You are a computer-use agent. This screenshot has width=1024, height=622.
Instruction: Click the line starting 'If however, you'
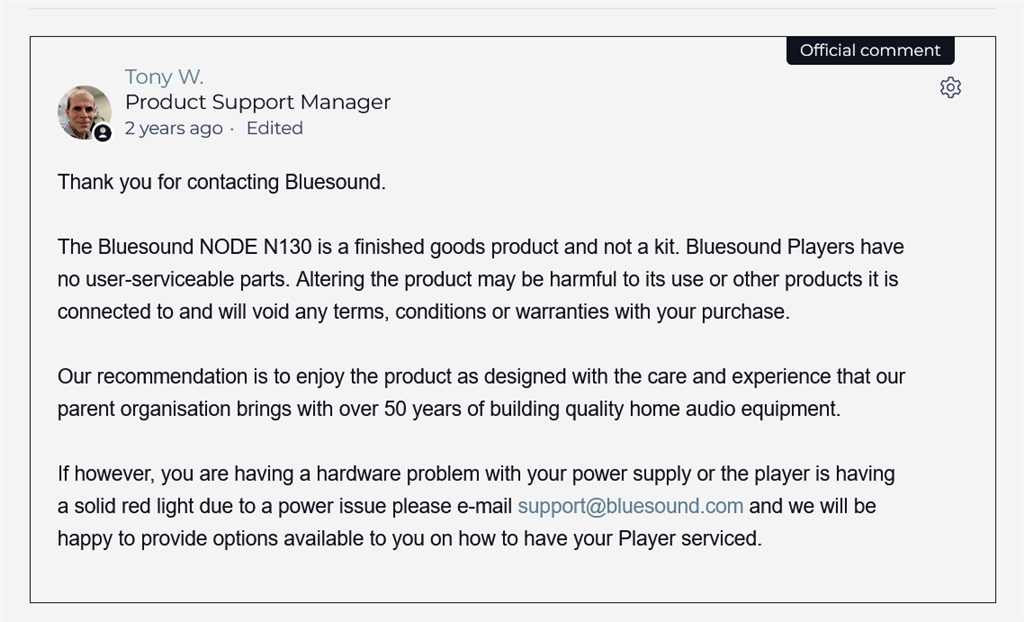tap(475, 474)
